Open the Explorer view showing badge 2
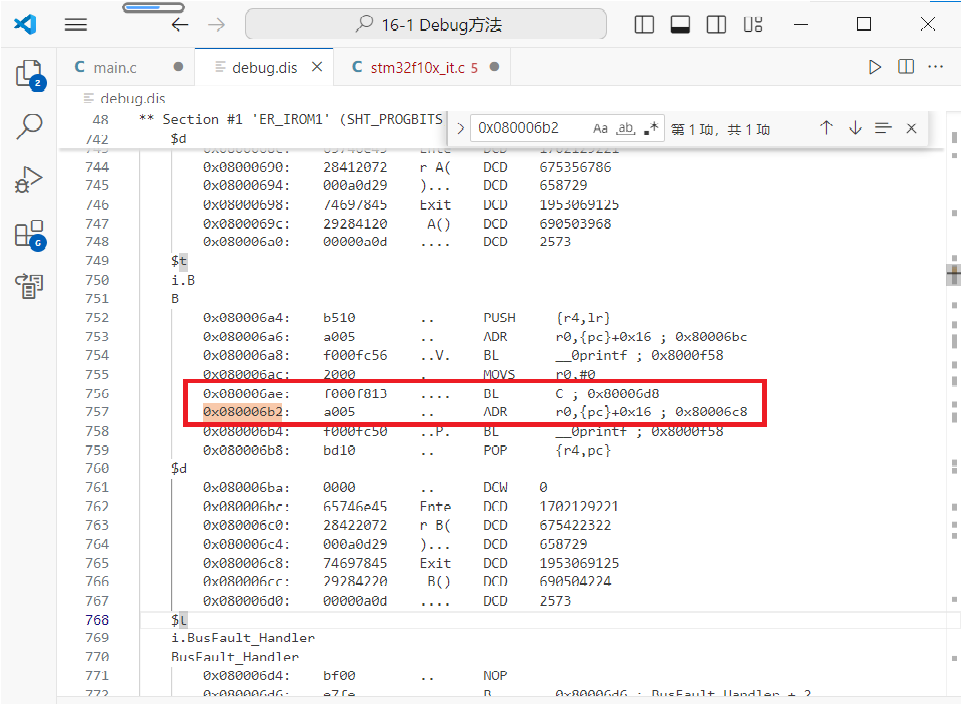Viewport: 964px width, 704px height. click(29, 75)
